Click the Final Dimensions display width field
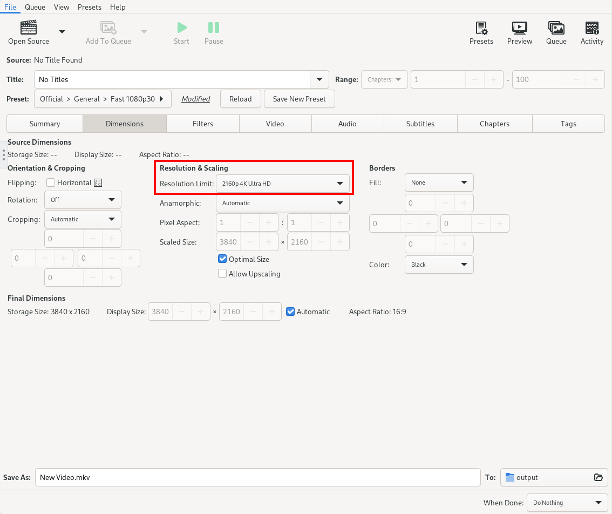The width and height of the screenshot is (612, 514). (160, 311)
